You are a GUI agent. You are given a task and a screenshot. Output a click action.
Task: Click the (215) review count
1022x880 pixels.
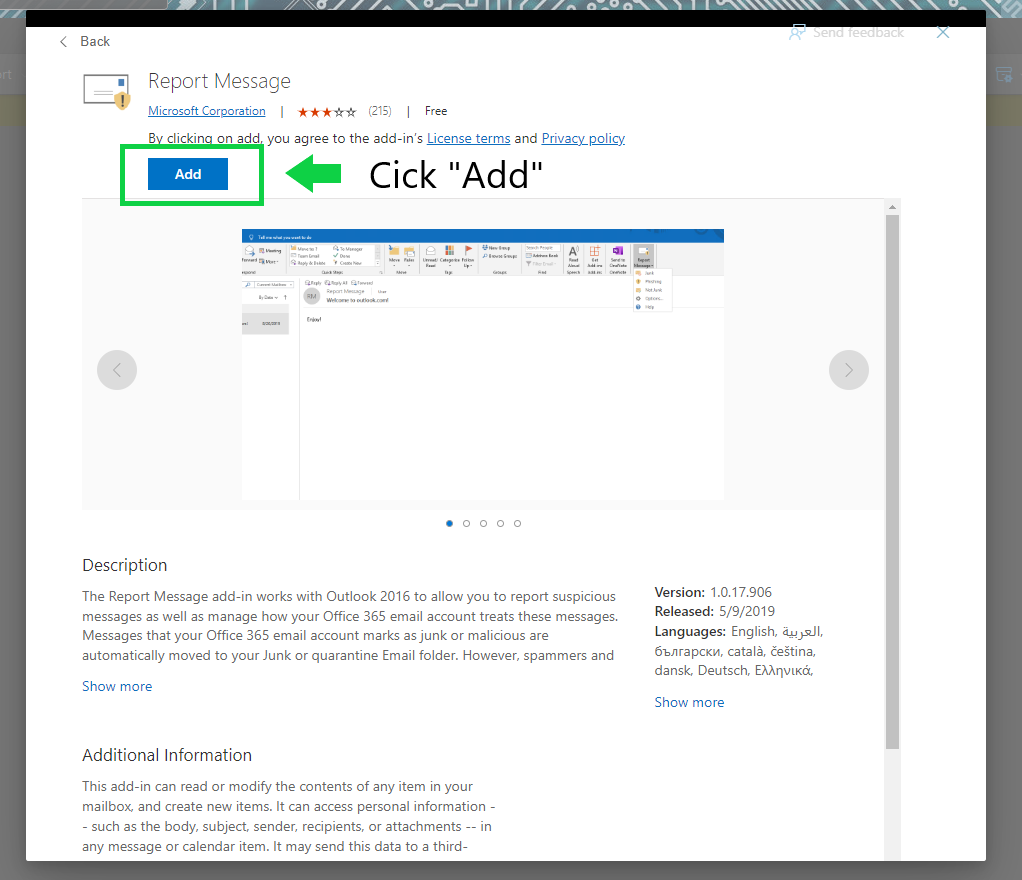click(379, 111)
